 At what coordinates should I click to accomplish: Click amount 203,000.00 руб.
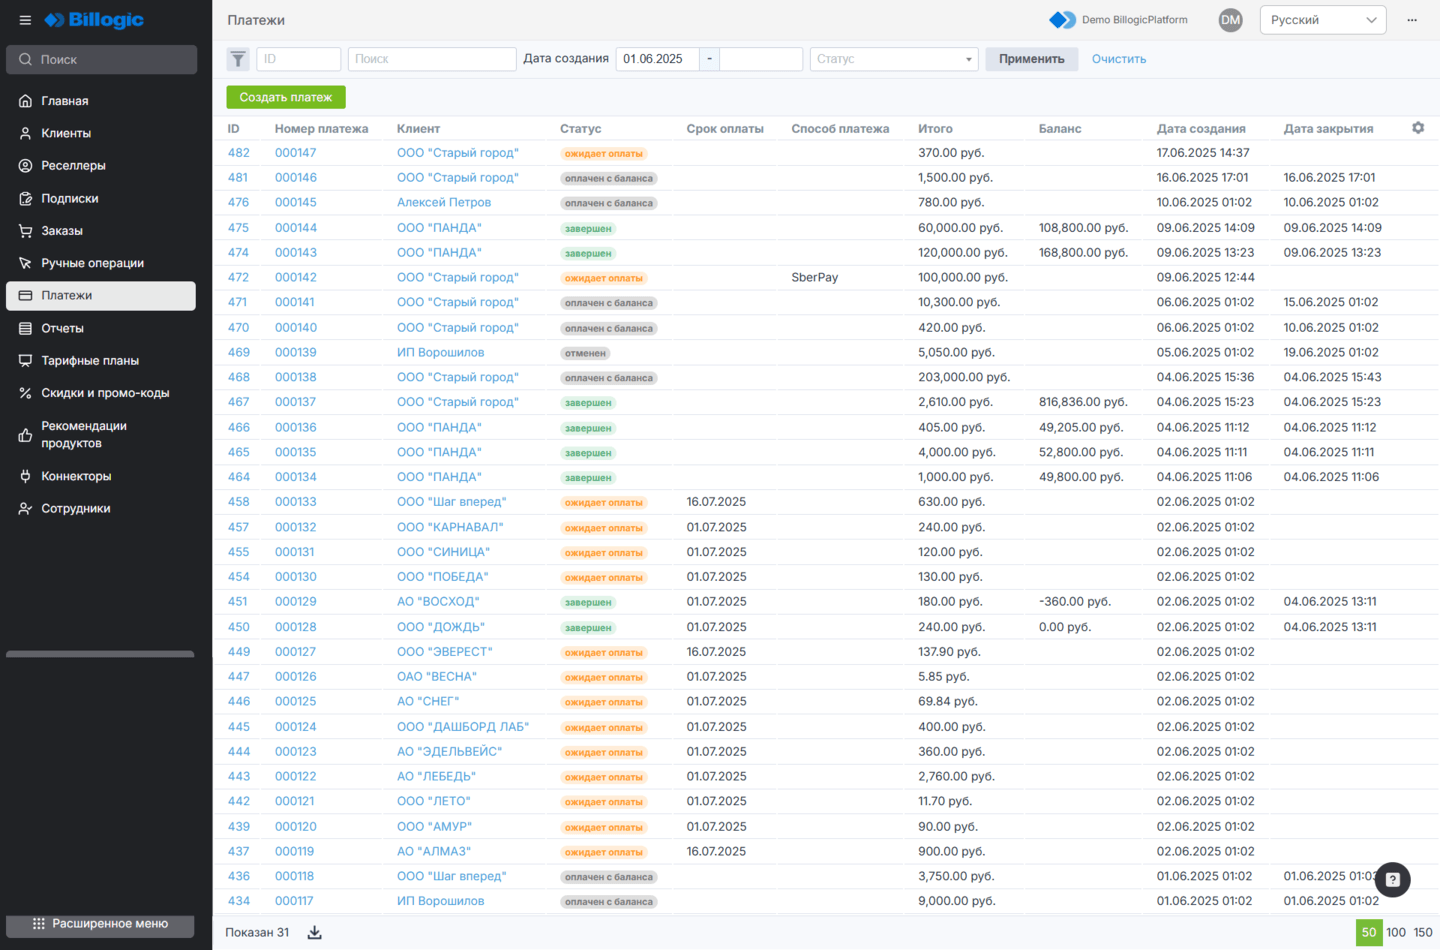click(964, 377)
